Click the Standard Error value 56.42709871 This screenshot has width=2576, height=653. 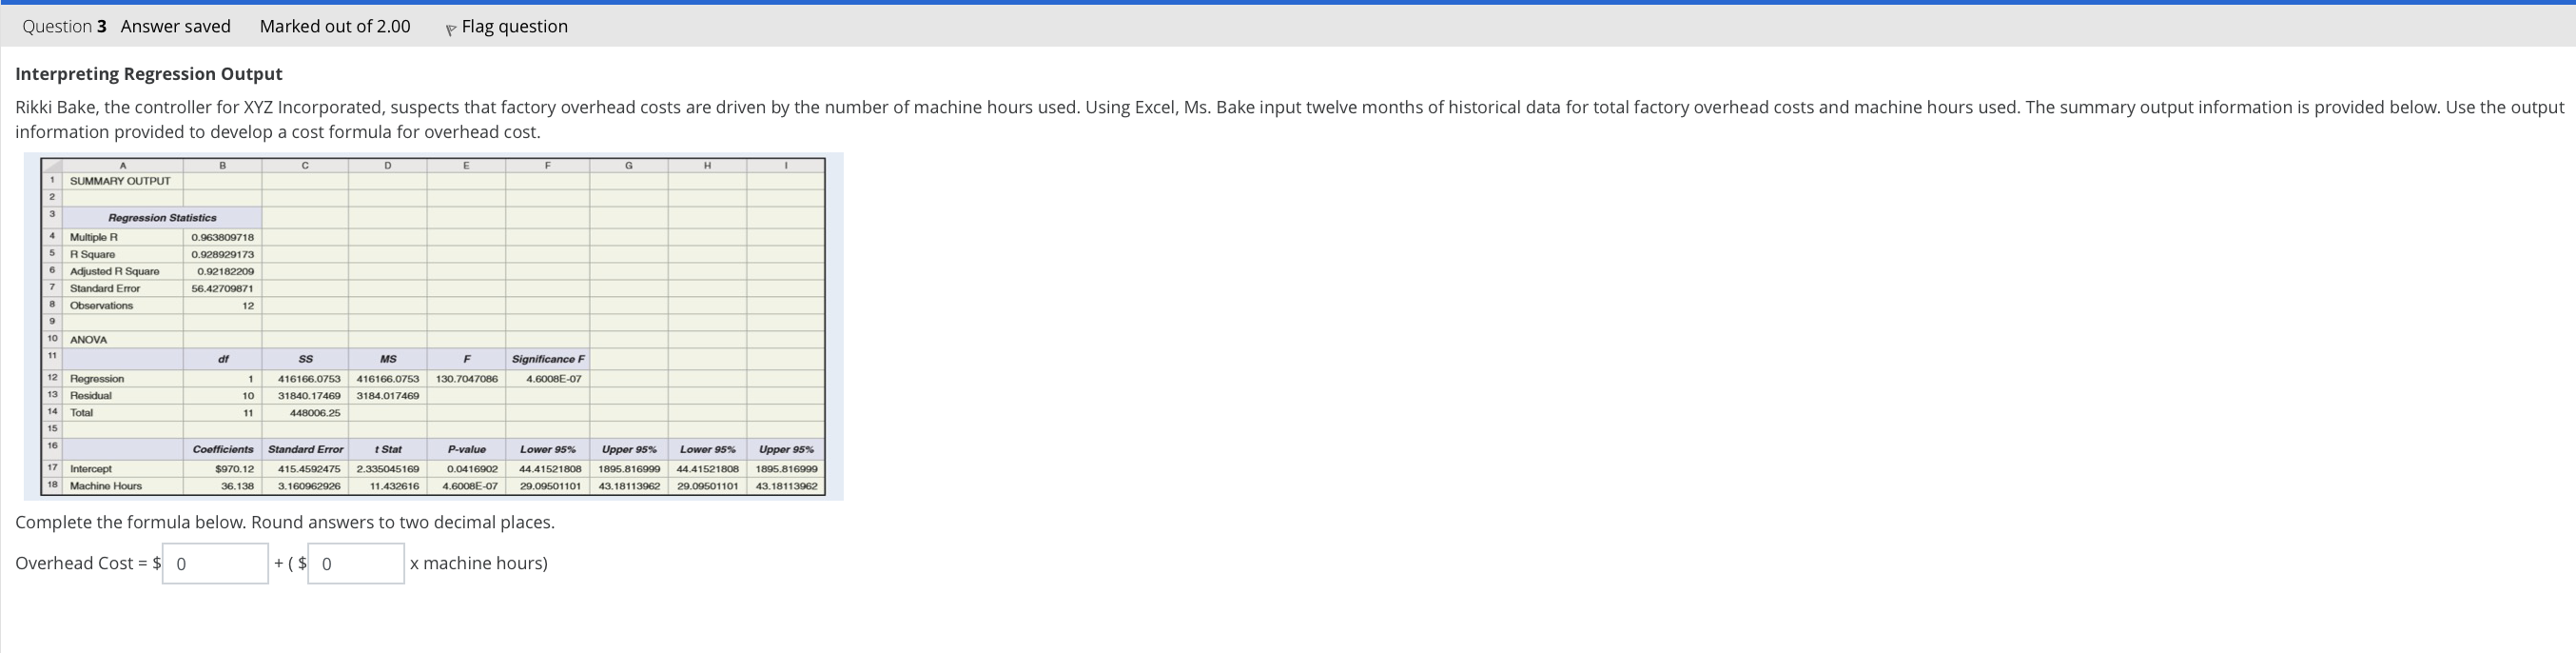coord(223,288)
